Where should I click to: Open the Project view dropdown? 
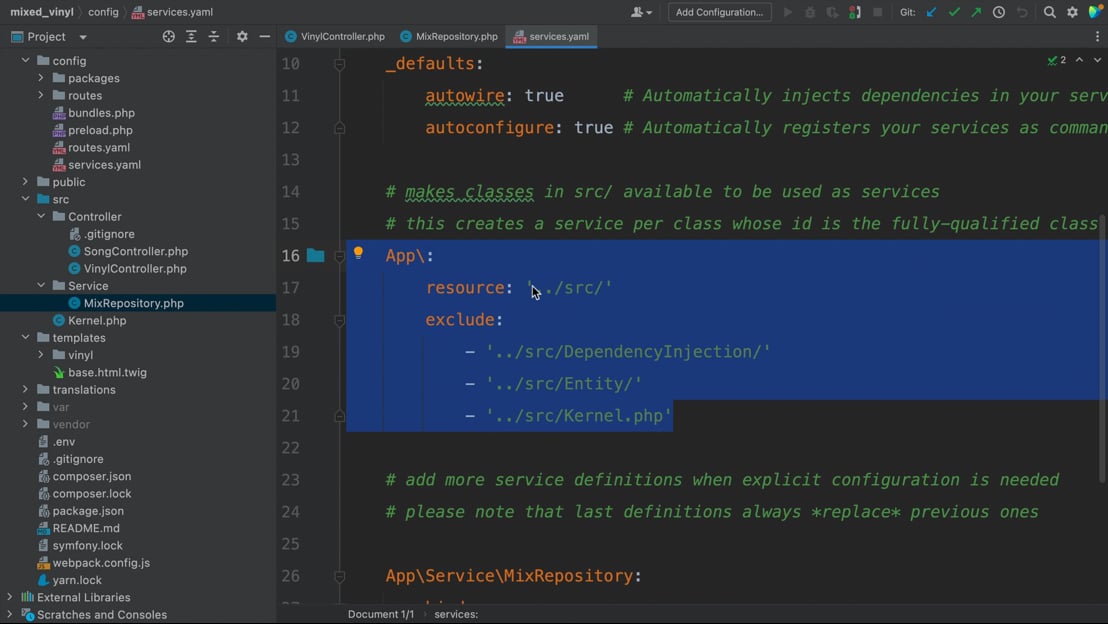click(83, 37)
